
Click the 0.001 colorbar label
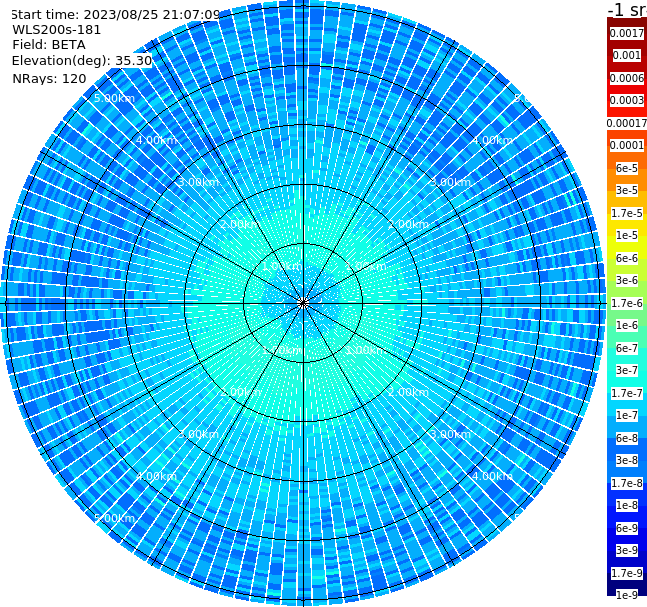coord(627,55)
